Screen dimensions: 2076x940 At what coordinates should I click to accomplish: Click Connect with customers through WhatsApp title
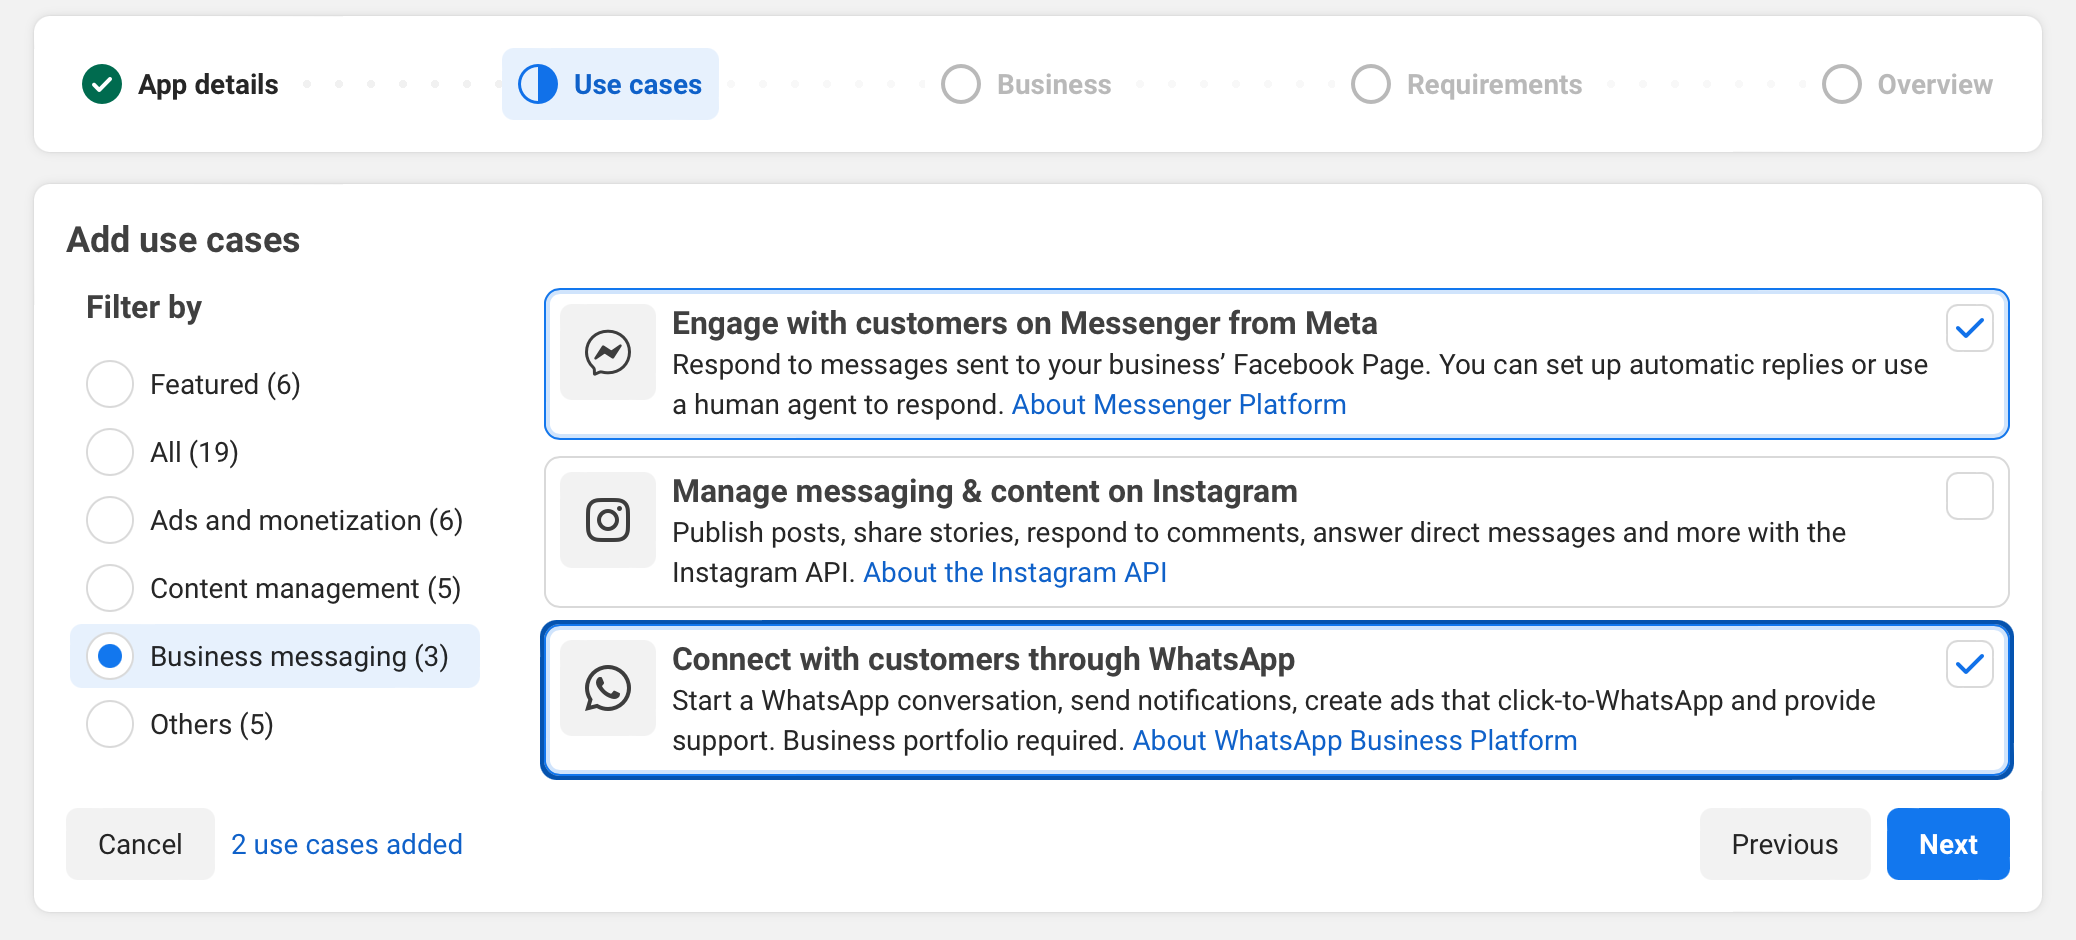pyautogui.click(x=983, y=660)
